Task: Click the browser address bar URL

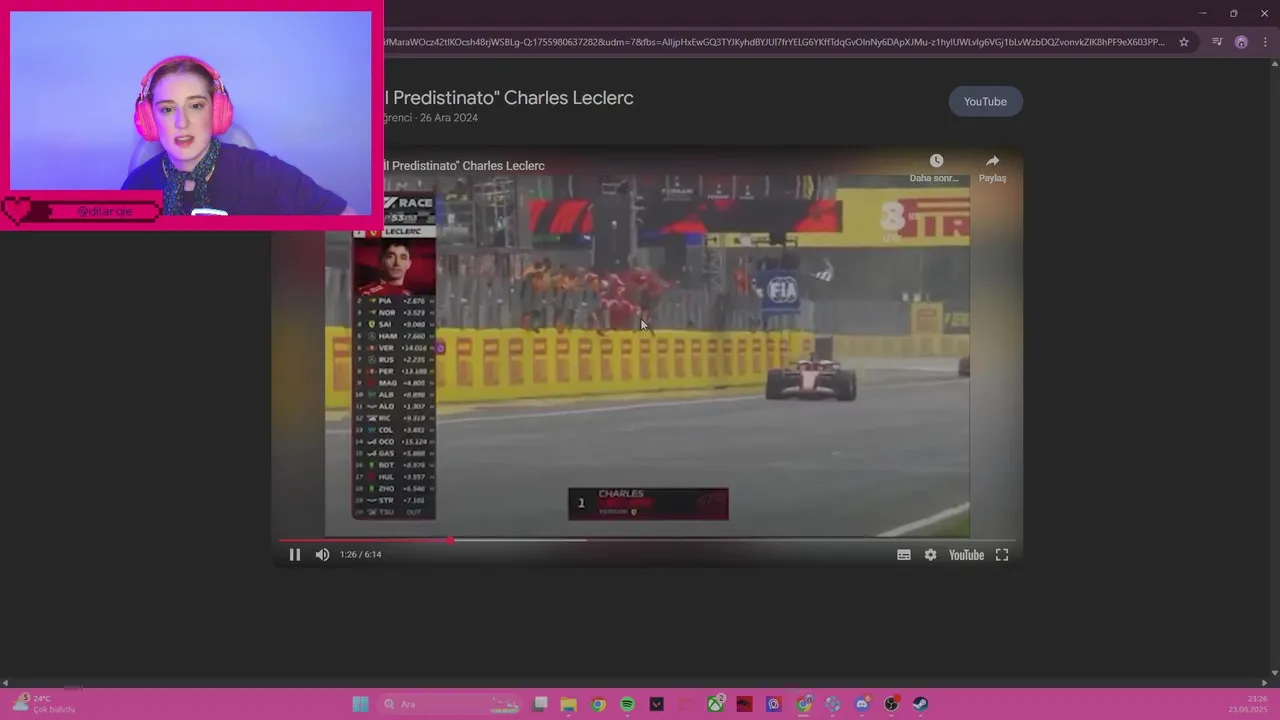Action: tap(773, 42)
